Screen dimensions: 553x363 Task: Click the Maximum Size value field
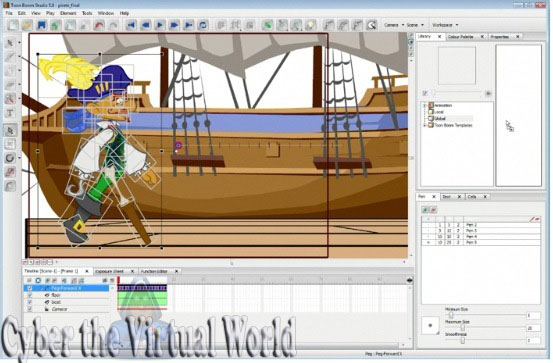[533, 328]
